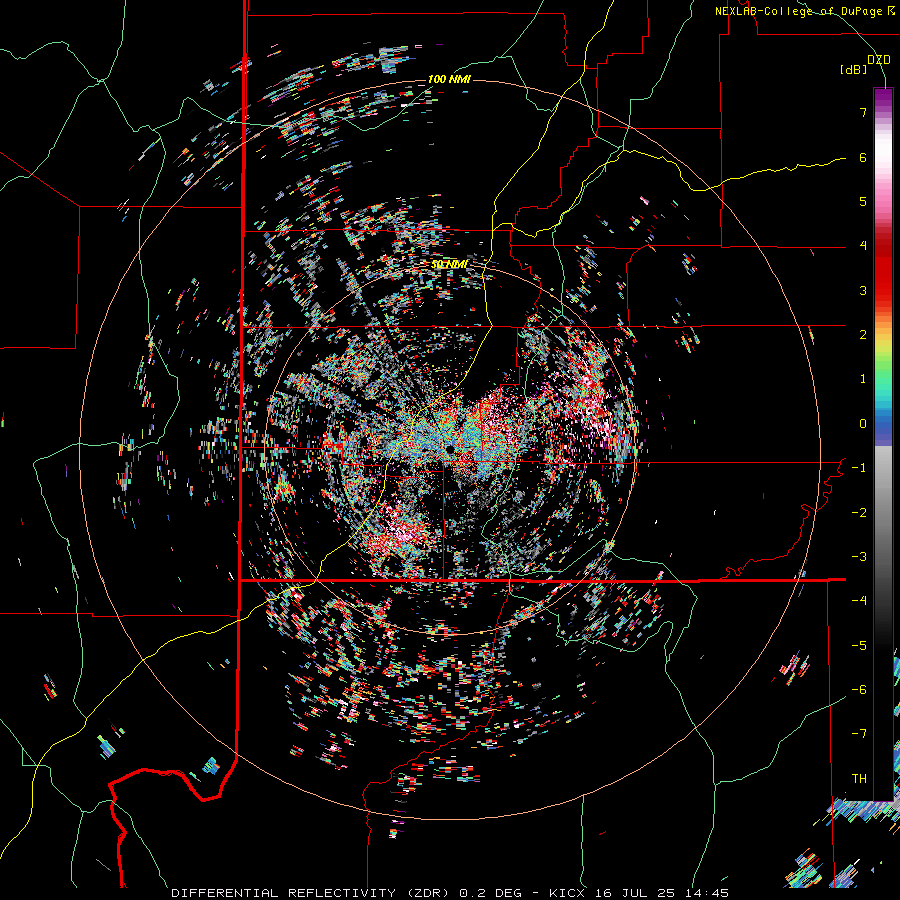Click the 3 value on the color scale
The height and width of the screenshot is (900, 900).
pyautogui.click(x=863, y=290)
